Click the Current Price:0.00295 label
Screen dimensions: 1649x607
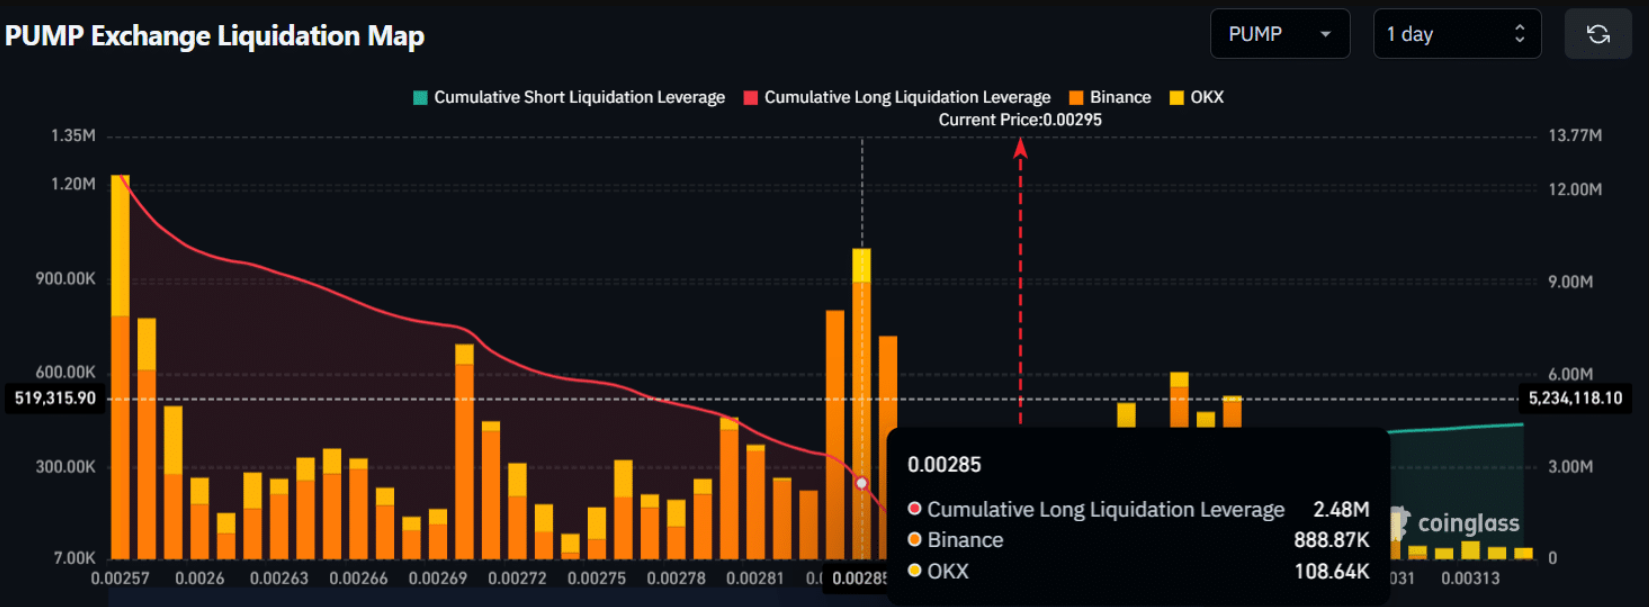point(1020,120)
